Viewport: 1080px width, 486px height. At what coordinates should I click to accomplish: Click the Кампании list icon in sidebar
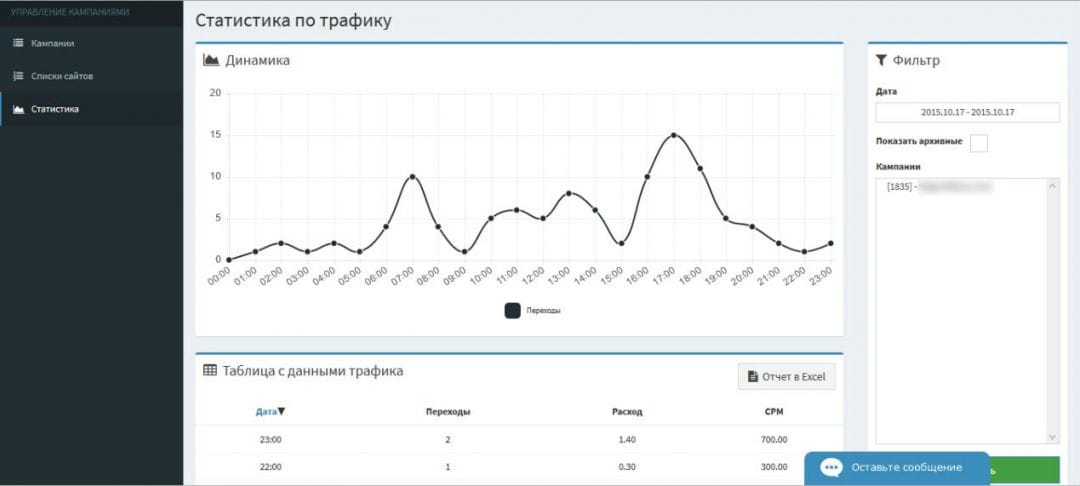click(x=19, y=43)
